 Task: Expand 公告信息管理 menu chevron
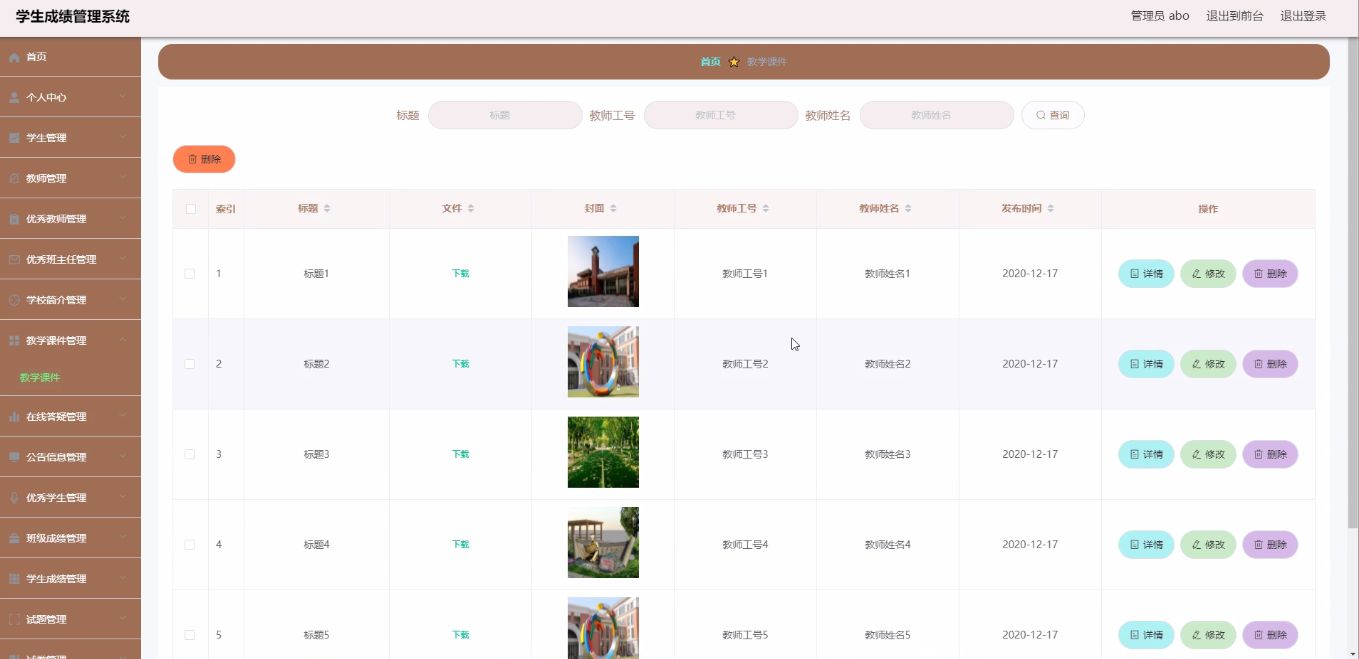(x=122, y=457)
